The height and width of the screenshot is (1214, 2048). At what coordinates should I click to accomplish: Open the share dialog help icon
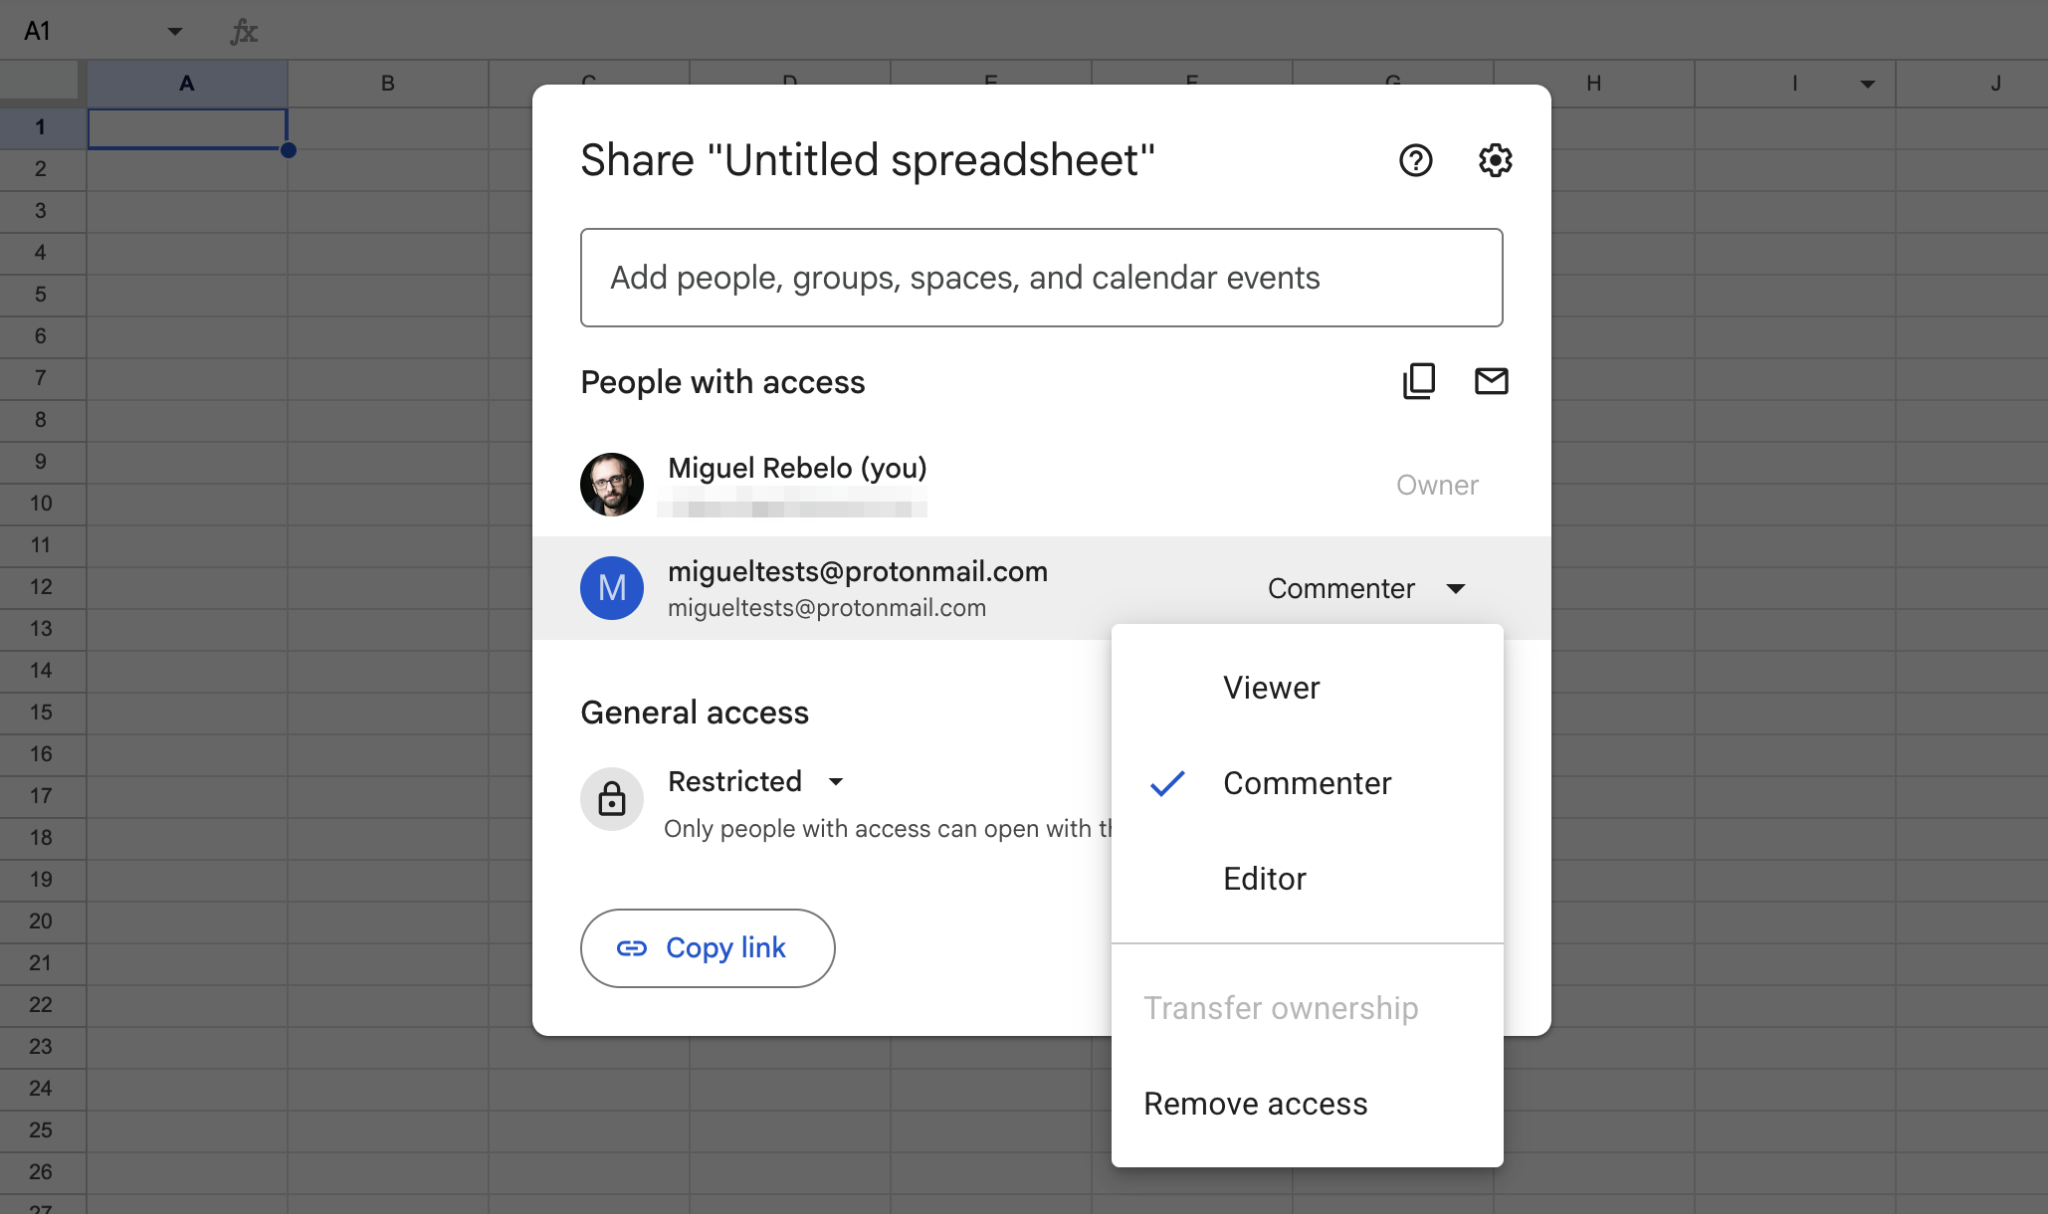(x=1415, y=160)
